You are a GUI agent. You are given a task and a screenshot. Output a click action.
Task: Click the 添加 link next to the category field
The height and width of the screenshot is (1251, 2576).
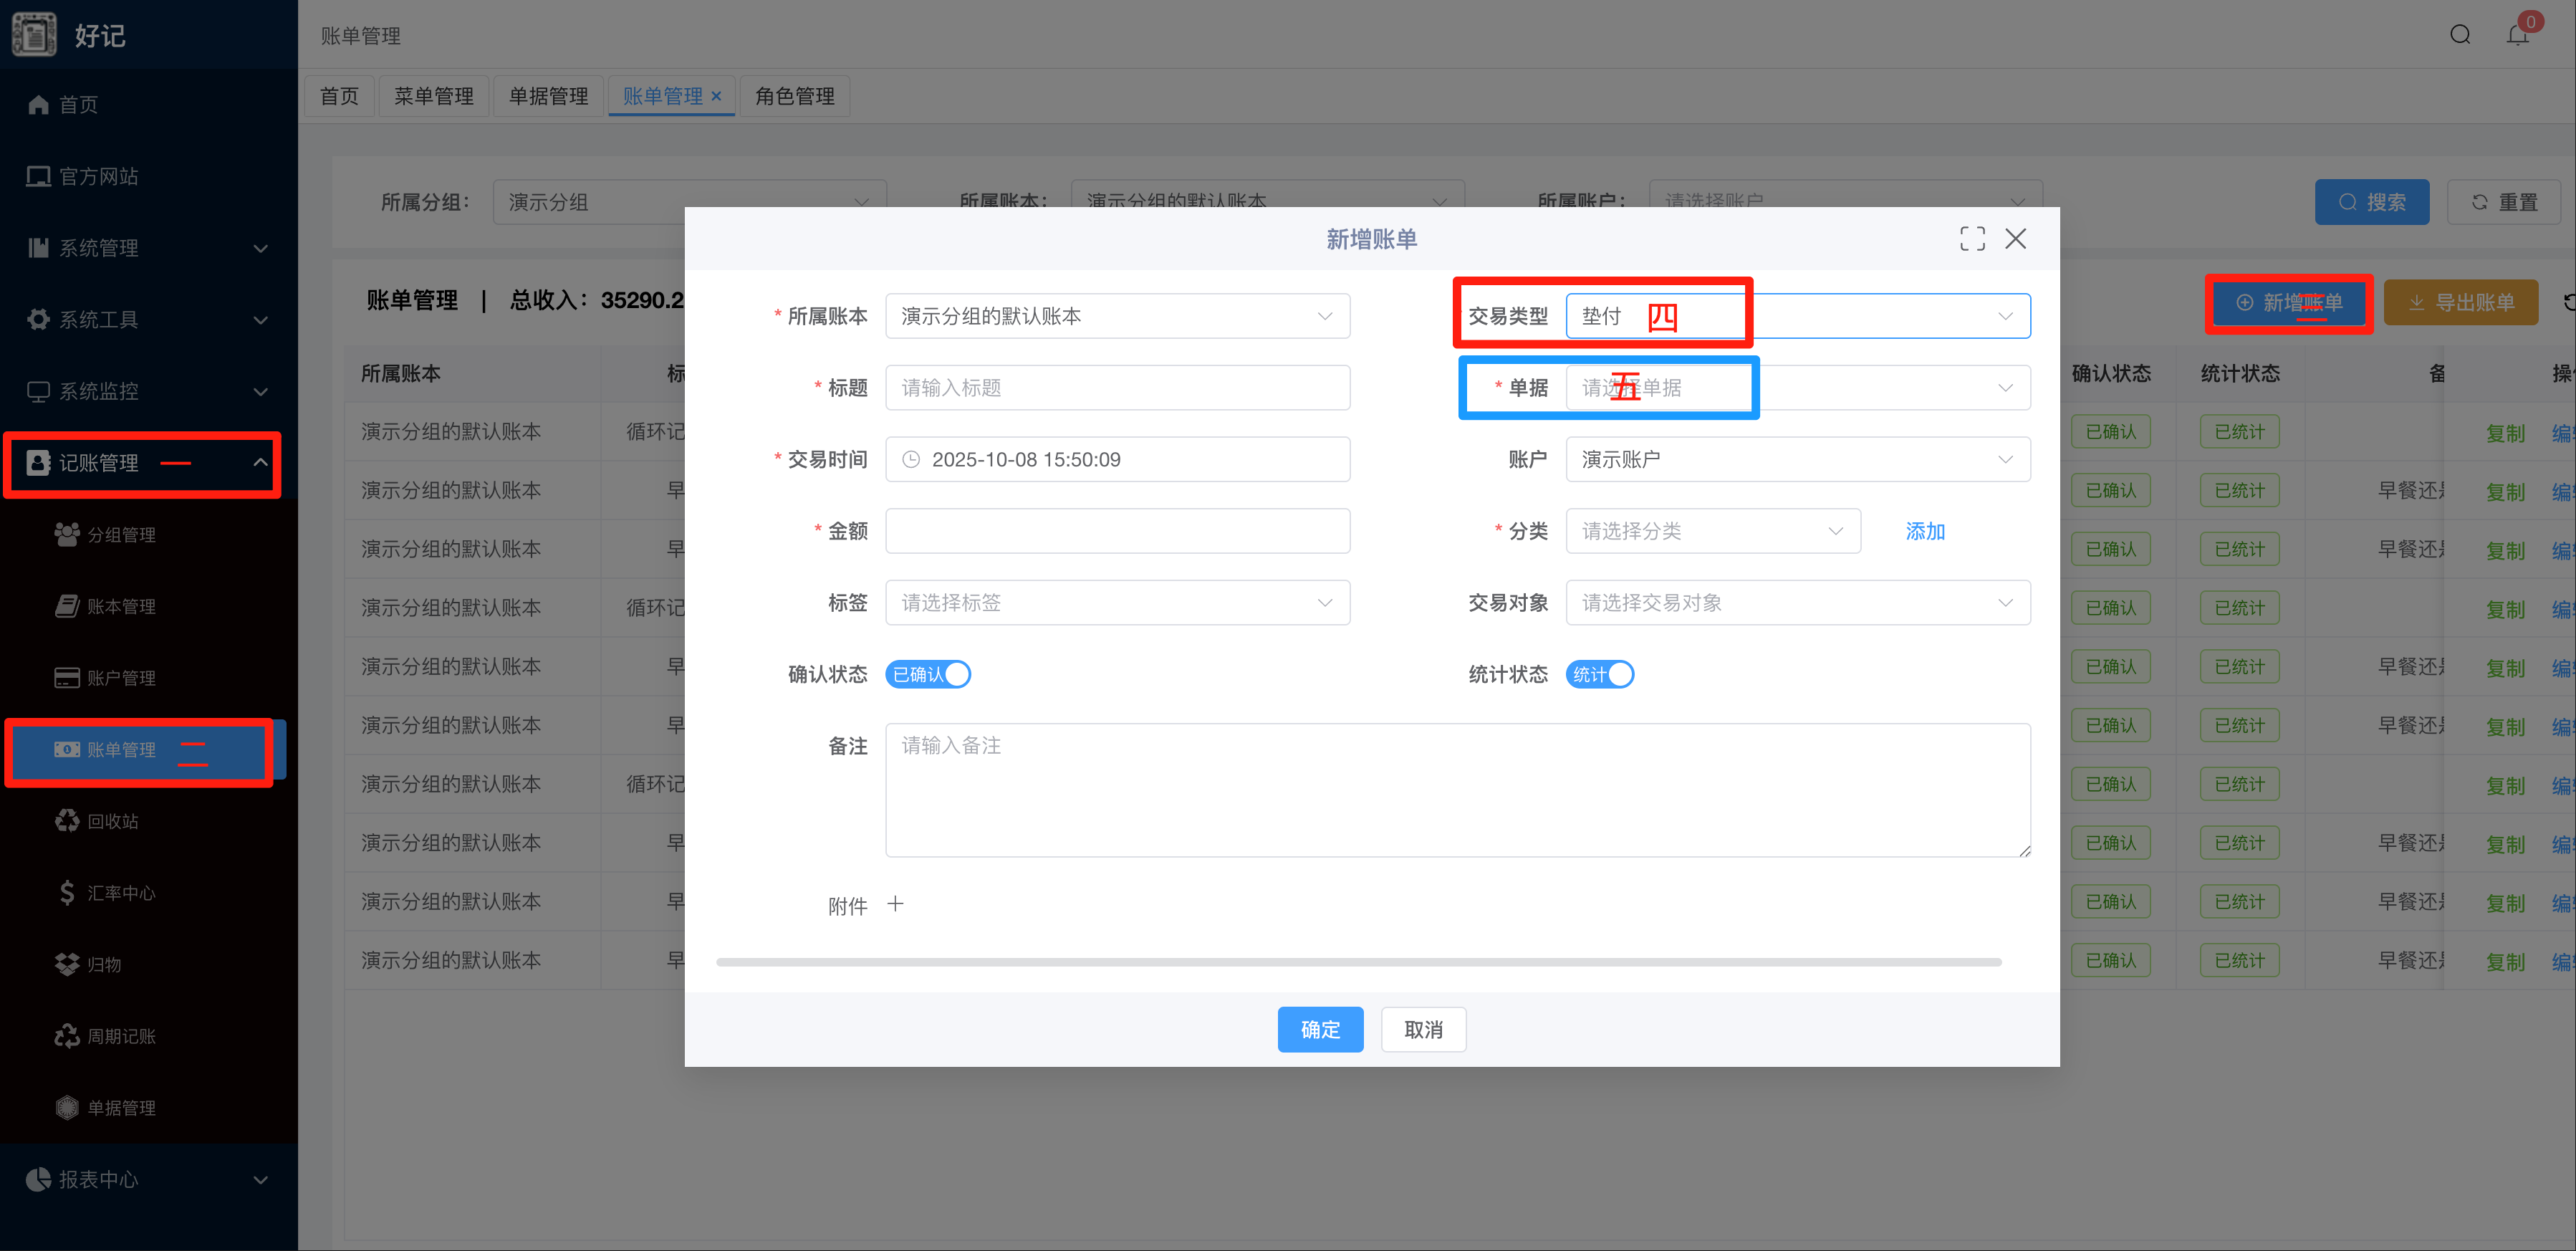click(x=1924, y=531)
